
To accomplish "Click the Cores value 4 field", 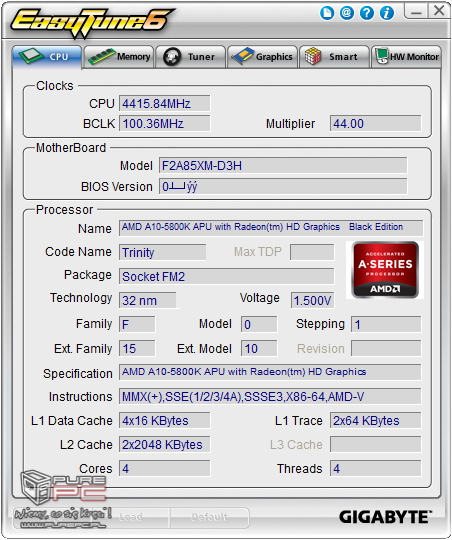I will pyautogui.click(x=164, y=468).
